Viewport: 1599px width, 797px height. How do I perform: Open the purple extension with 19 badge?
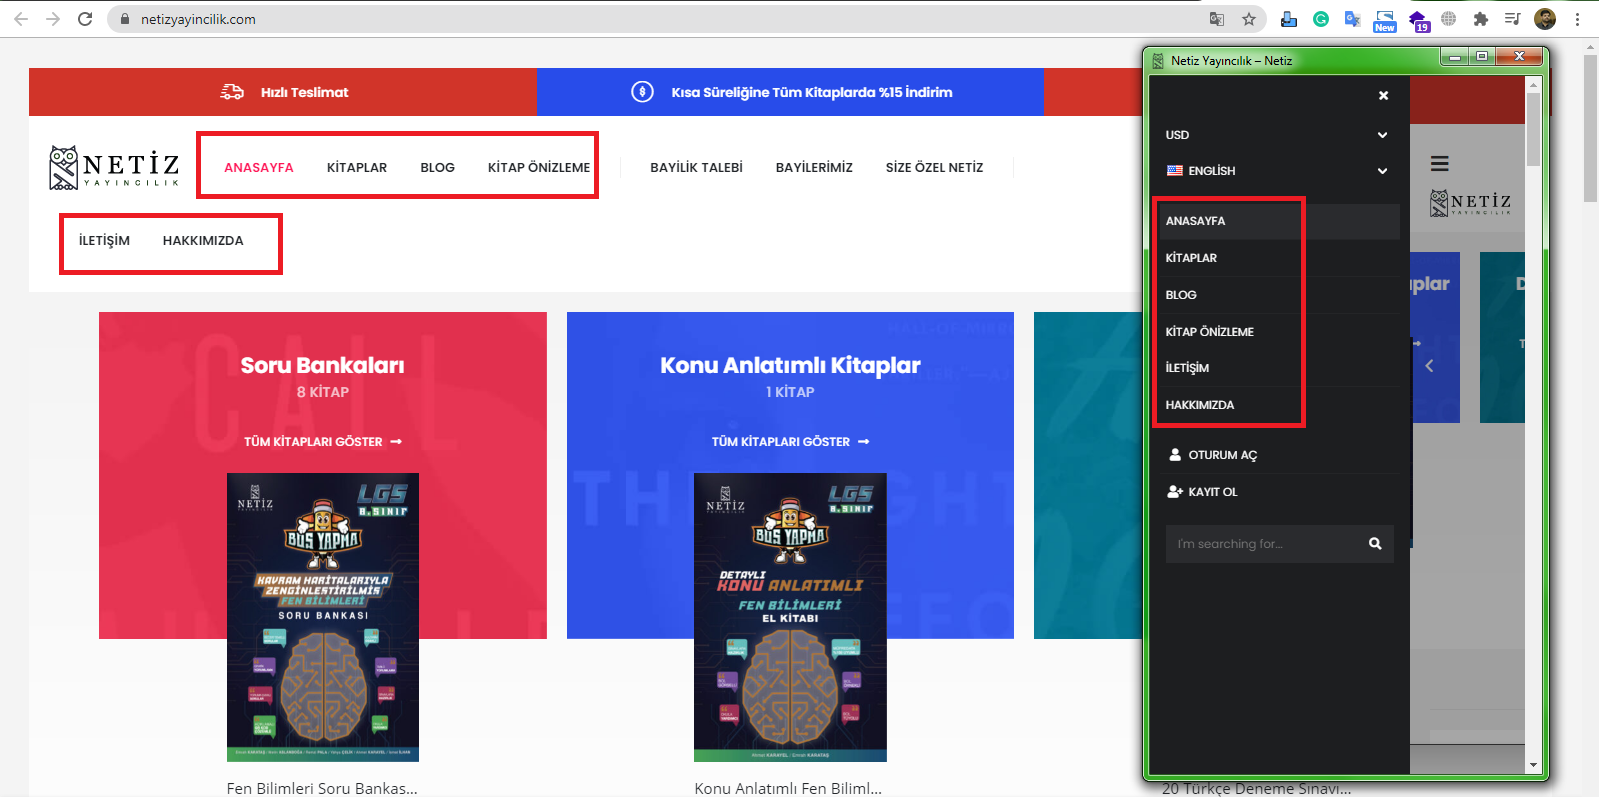click(1418, 21)
